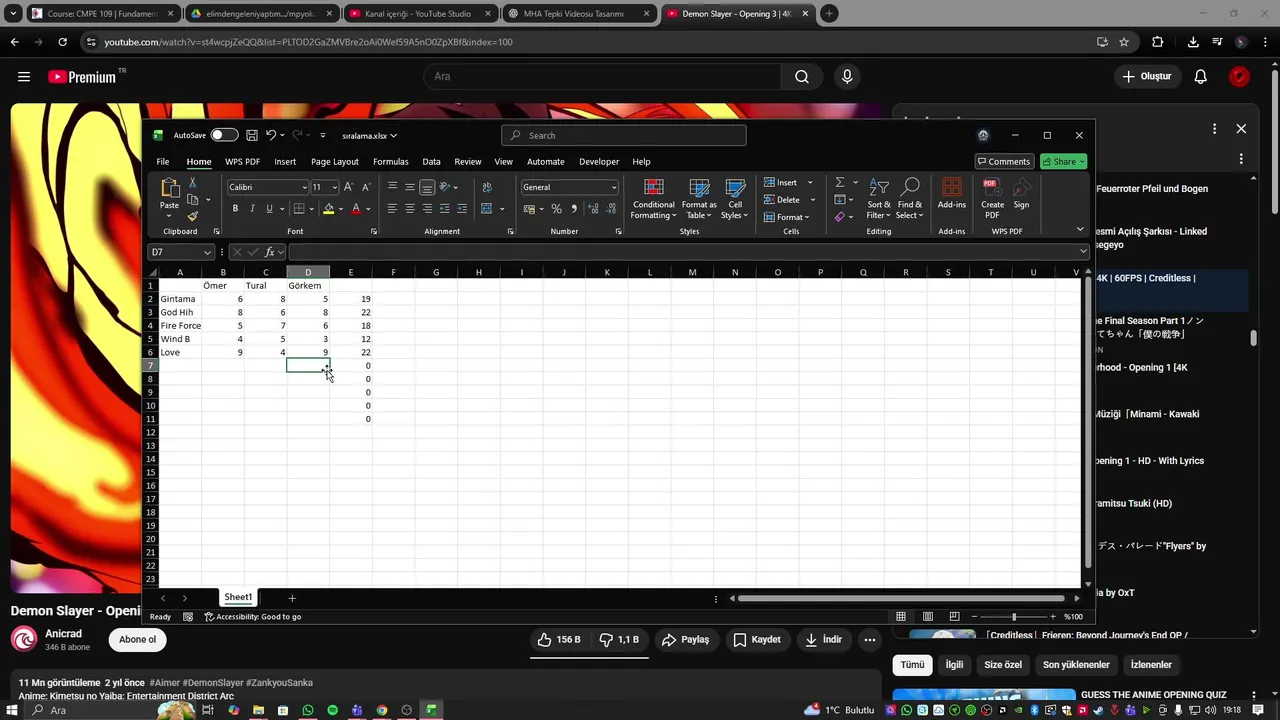Click the Abone ol subscribe button
The width and height of the screenshot is (1280, 720).
138,640
